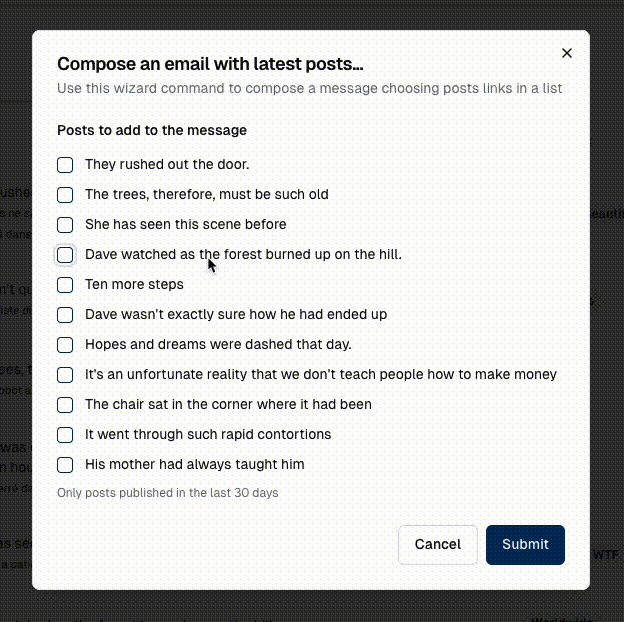Click "The chair sat in the corner" label
This screenshot has height=622, width=624.
tap(228, 405)
